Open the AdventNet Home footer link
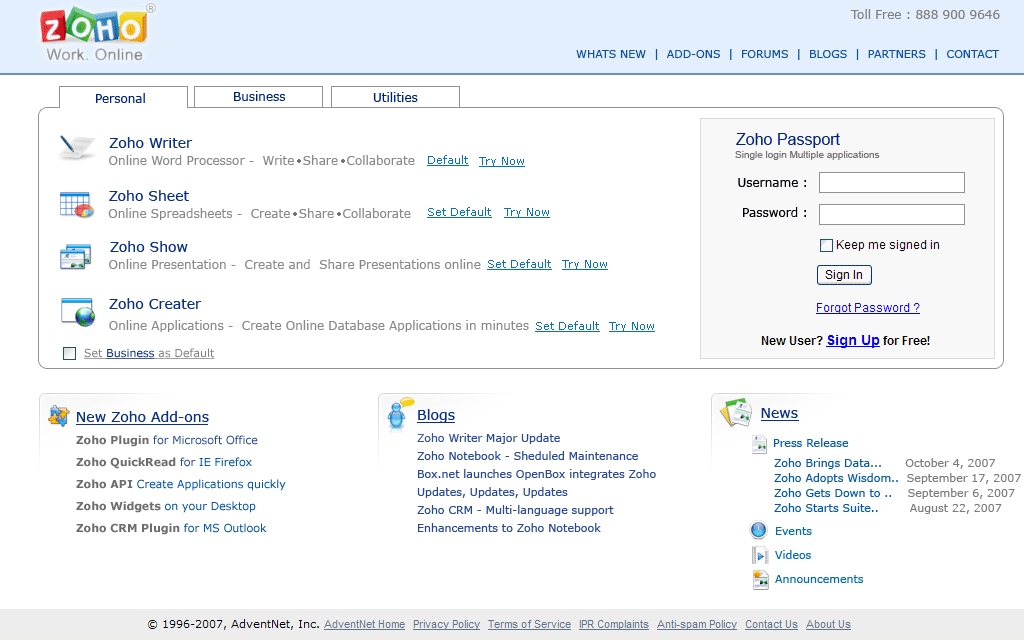Image resolution: width=1024 pixels, height=640 pixels. click(x=364, y=624)
